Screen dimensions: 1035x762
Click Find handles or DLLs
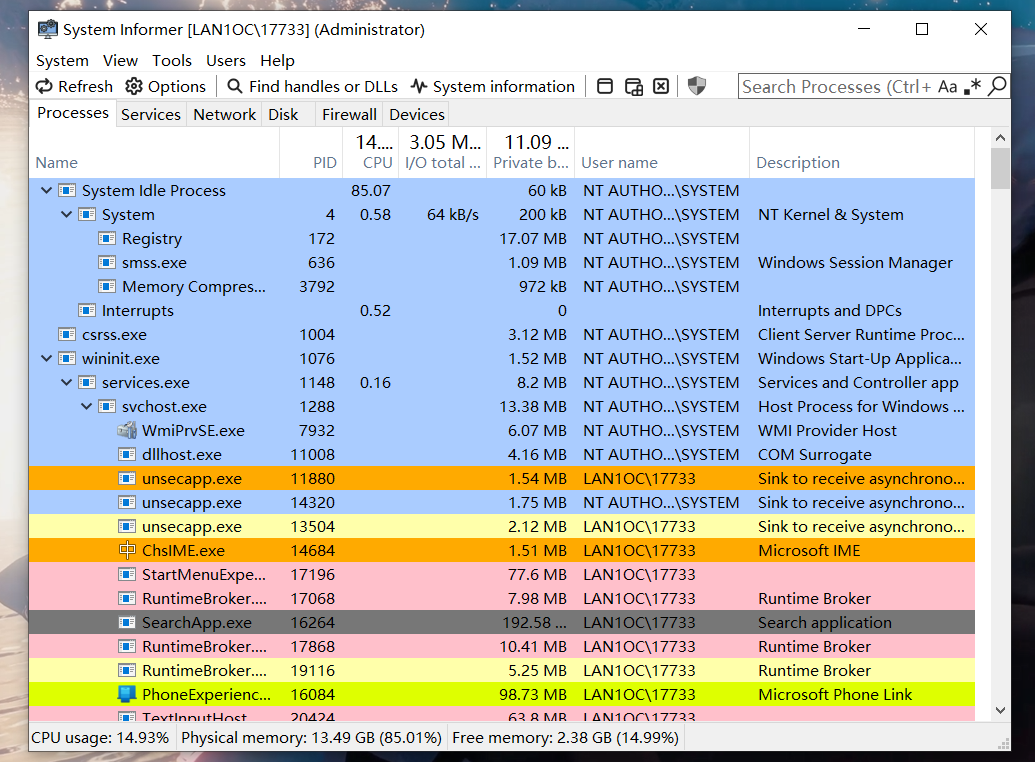[x=312, y=87]
